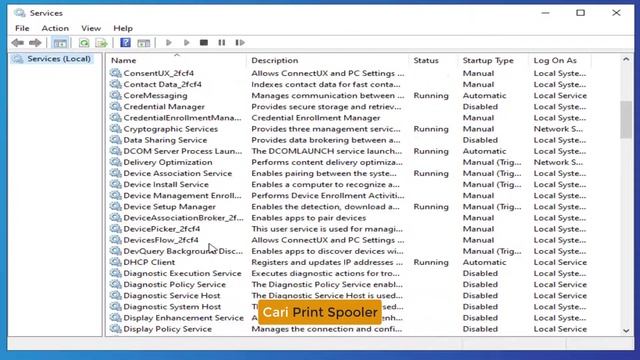Sort by the Startup Type column header
This screenshot has height=360, width=640.
pos(493,60)
